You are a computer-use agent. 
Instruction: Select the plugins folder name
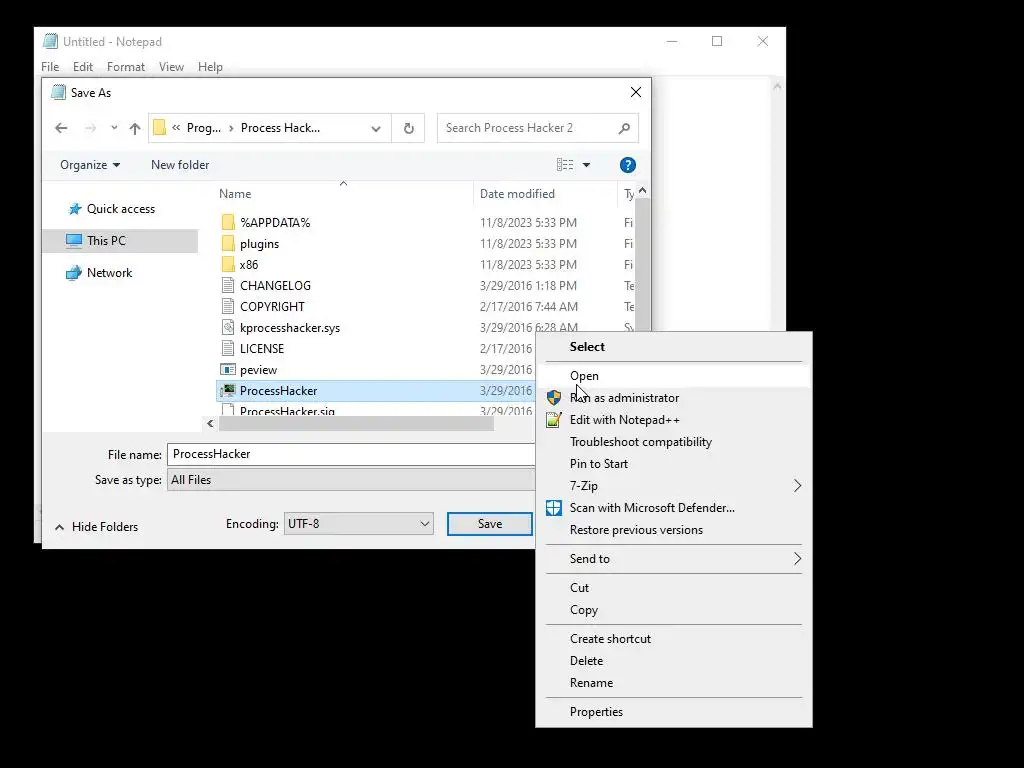click(259, 244)
